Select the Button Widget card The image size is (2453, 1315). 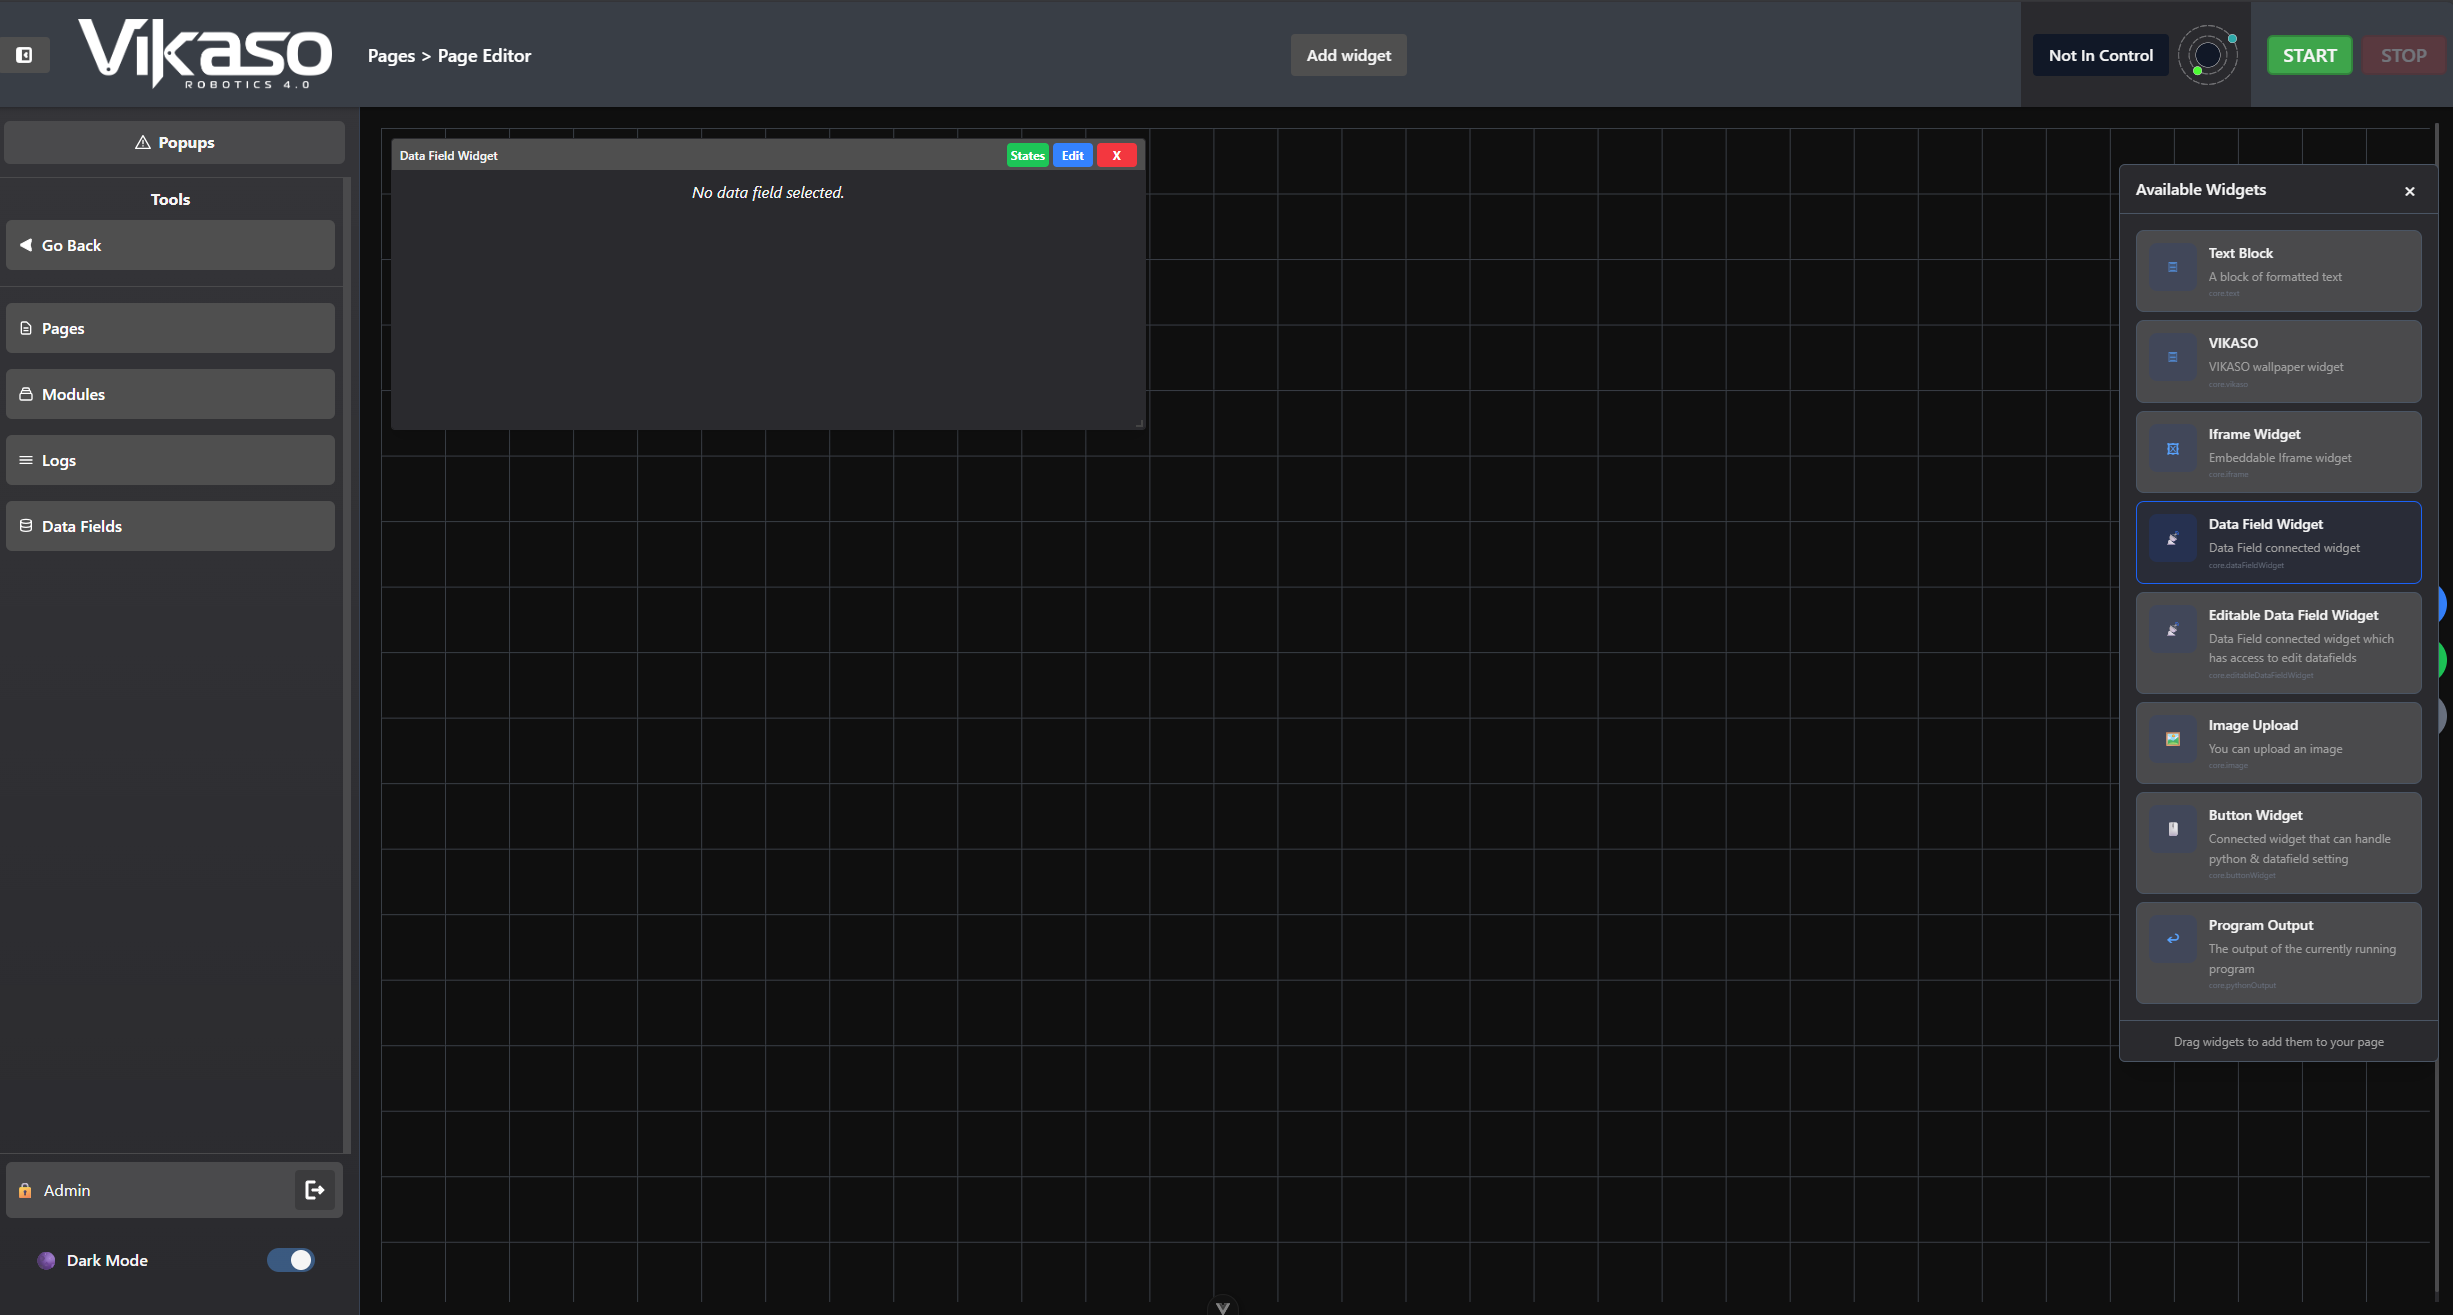pos(2278,843)
